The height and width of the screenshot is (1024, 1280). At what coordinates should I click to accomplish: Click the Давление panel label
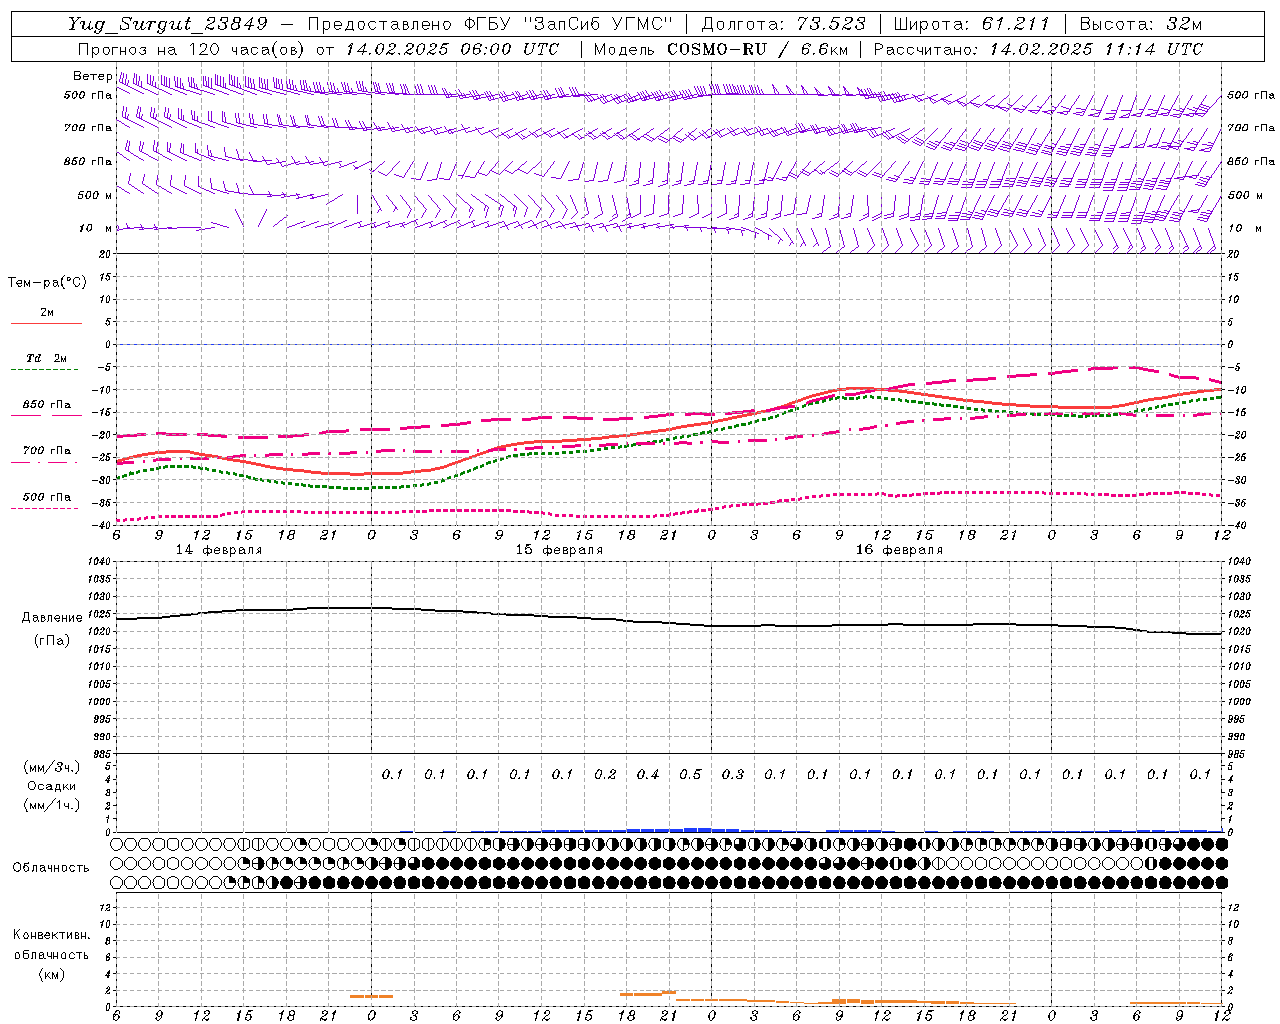[52, 618]
